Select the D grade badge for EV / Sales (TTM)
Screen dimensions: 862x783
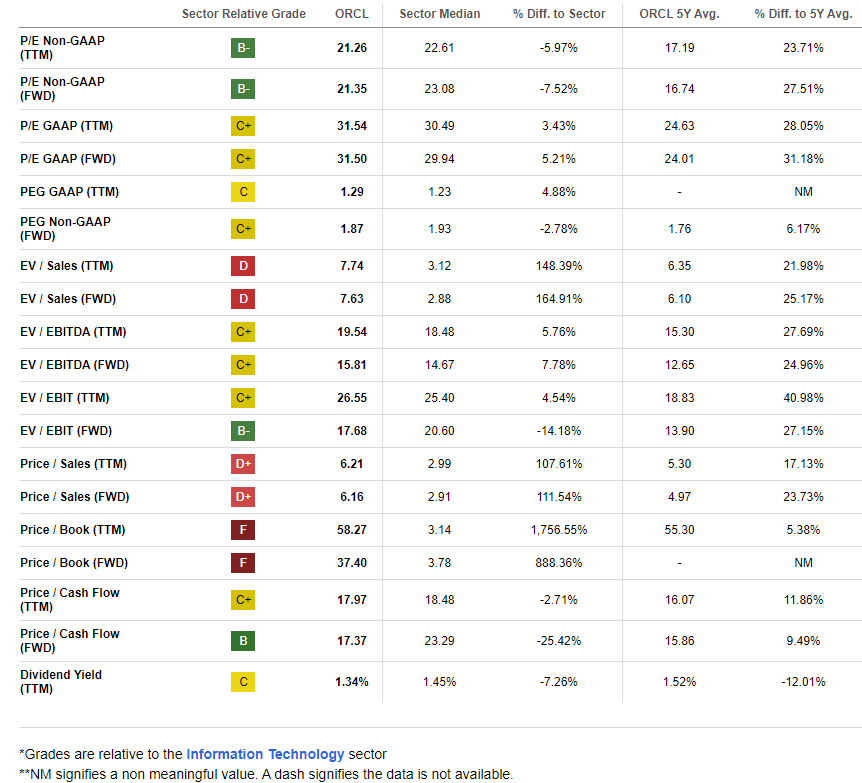(243, 266)
